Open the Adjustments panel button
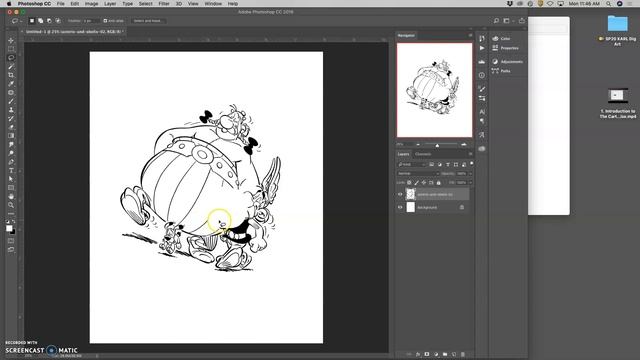Screen dimensions: 640x360 (x=507, y=62)
